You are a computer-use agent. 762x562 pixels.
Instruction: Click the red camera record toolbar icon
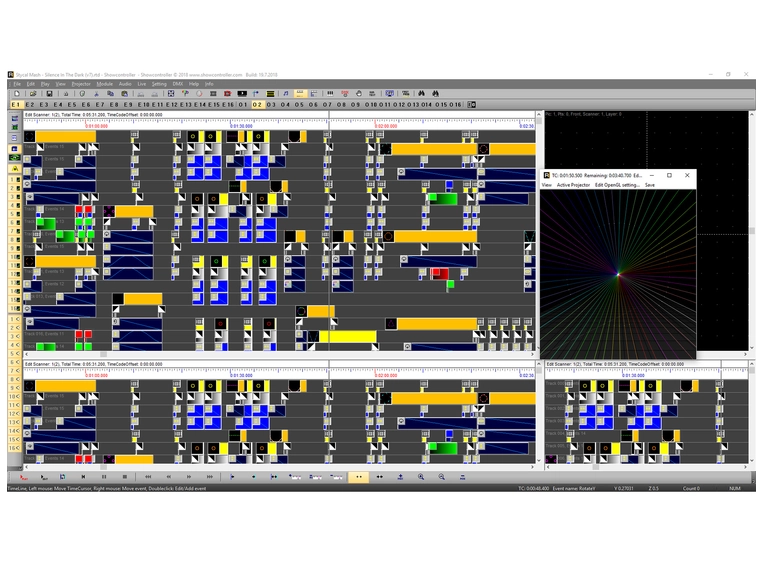coord(227,93)
